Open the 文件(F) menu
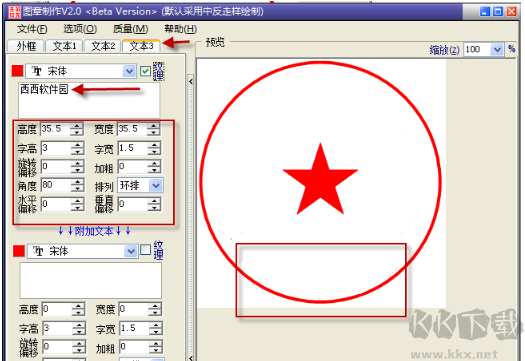The height and width of the screenshot is (361, 525). coord(32,29)
